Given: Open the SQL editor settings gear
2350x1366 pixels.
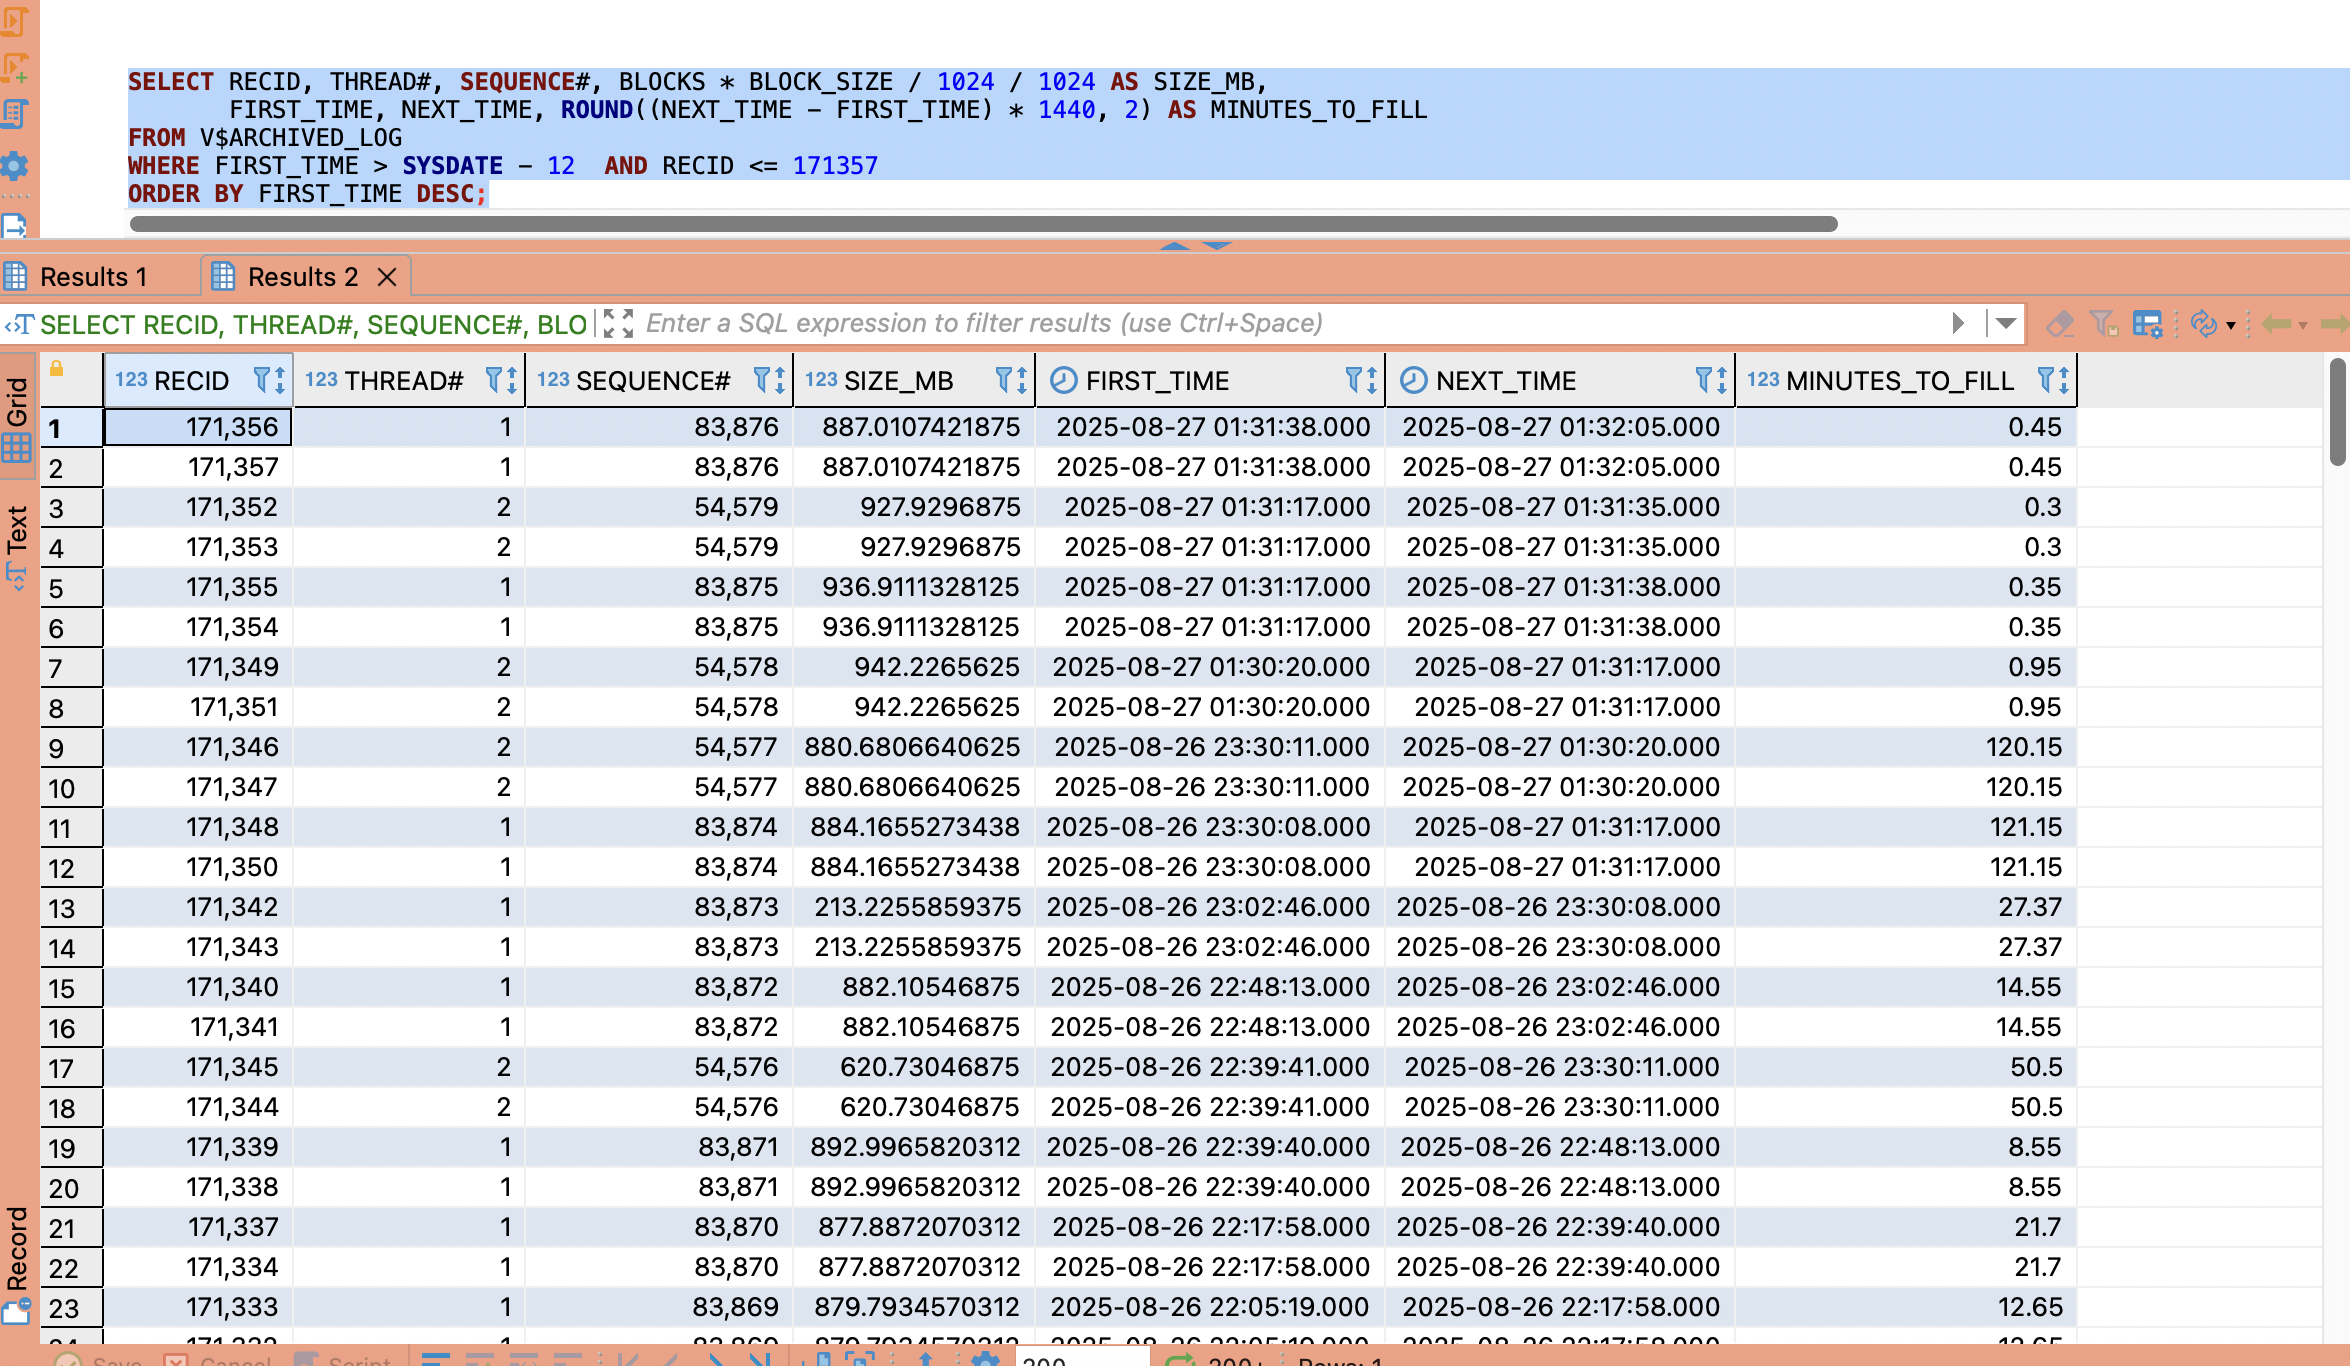Looking at the screenshot, I should click(14, 165).
